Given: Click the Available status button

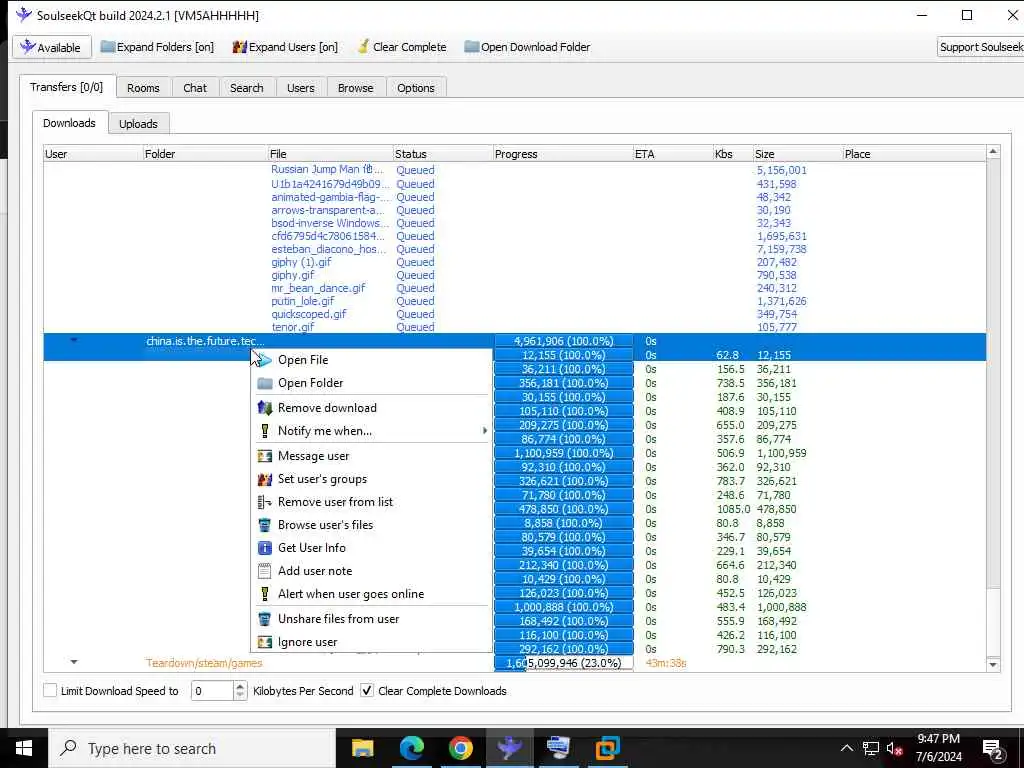Looking at the screenshot, I should [52, 47].
